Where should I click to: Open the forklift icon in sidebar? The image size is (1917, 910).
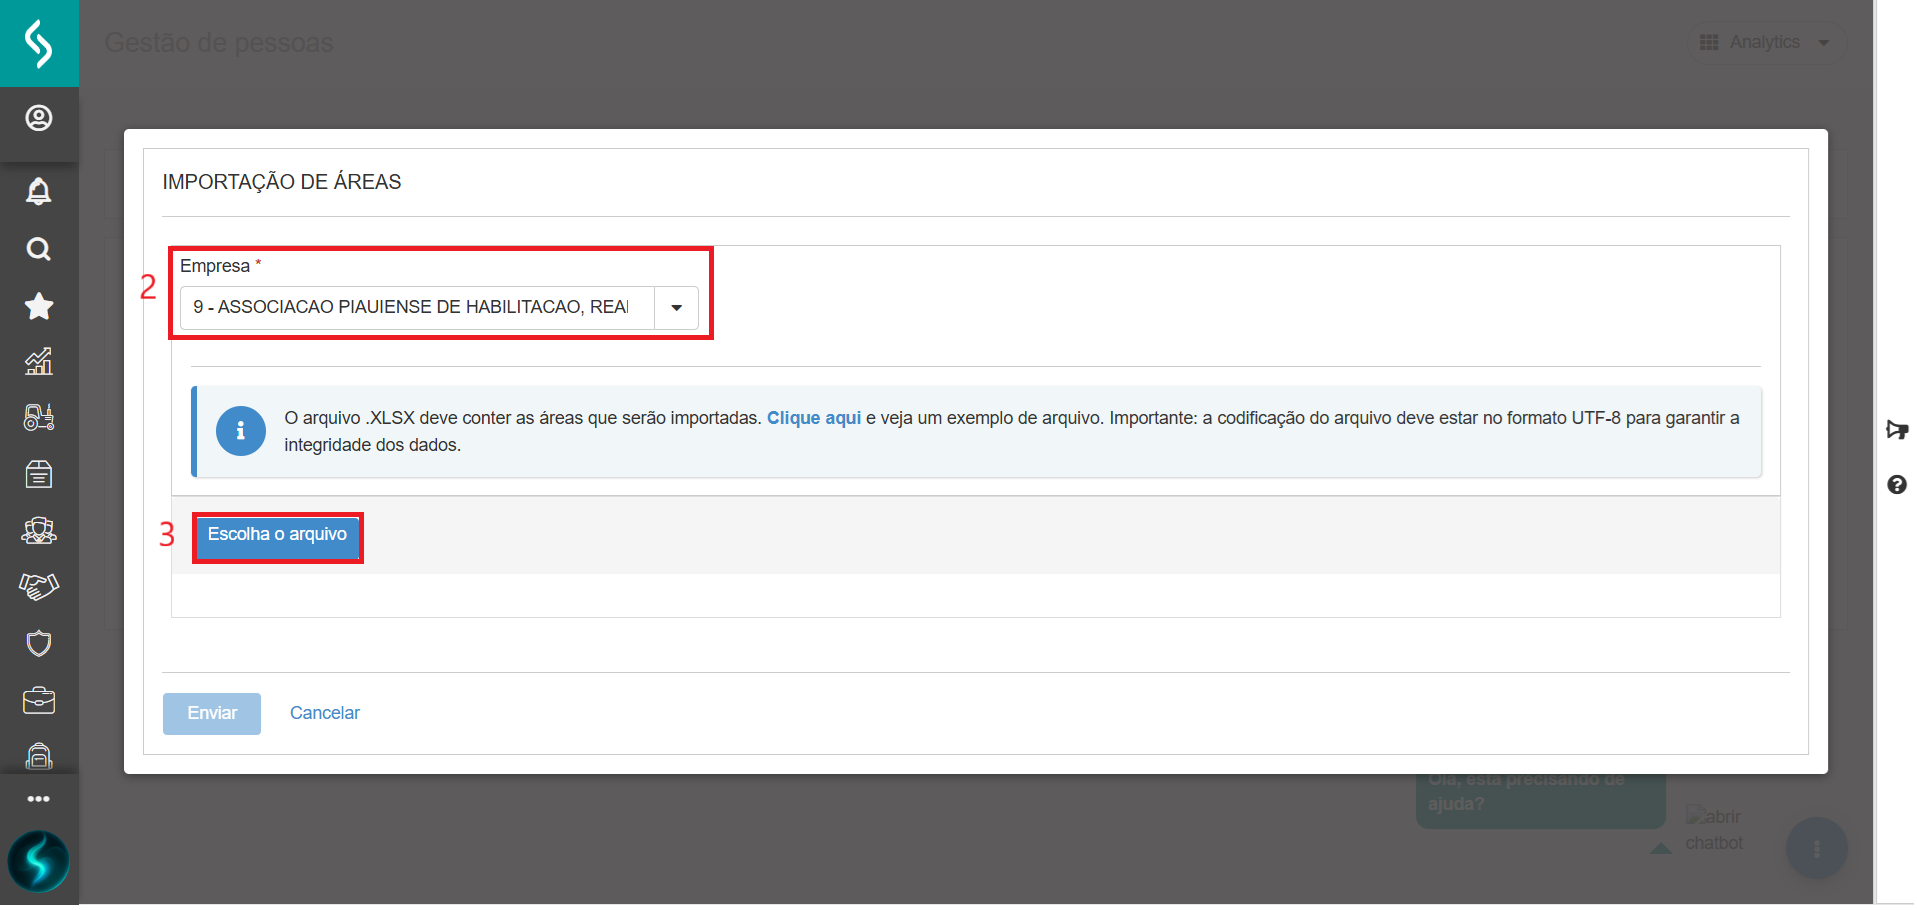pyautogui.click(x=39, y=417)
